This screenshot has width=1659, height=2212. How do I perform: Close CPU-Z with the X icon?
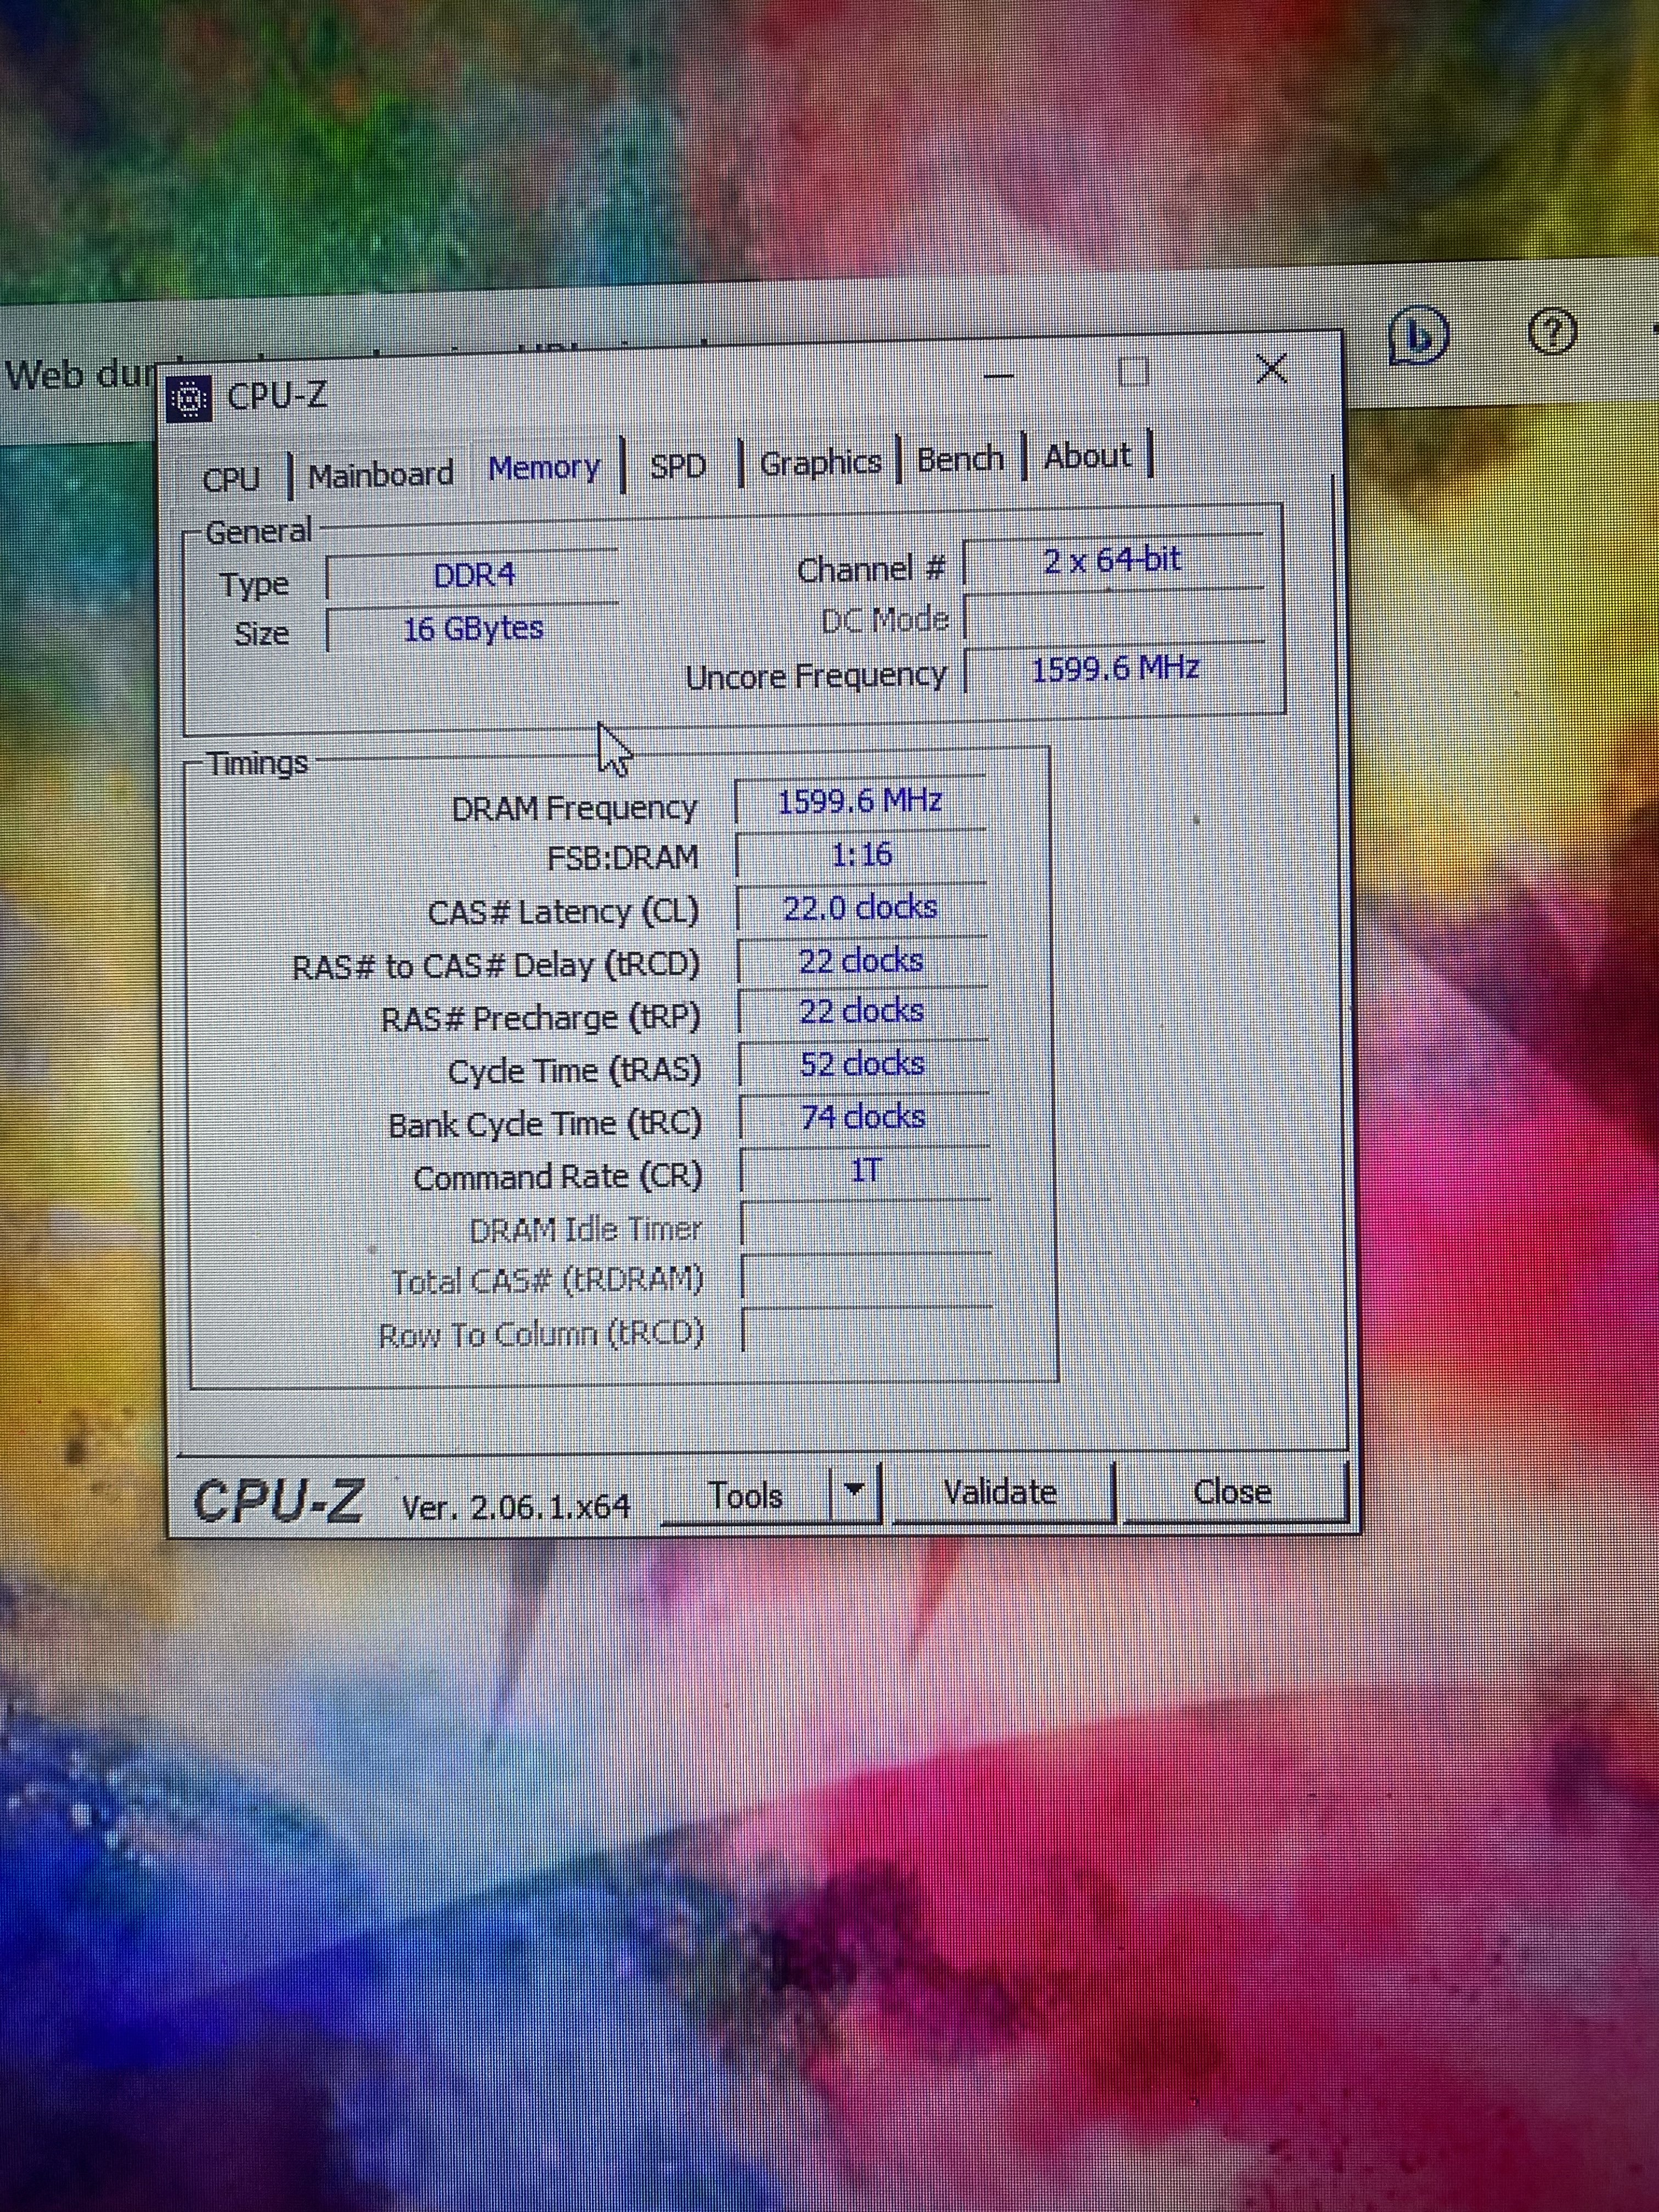(1271, 369)
